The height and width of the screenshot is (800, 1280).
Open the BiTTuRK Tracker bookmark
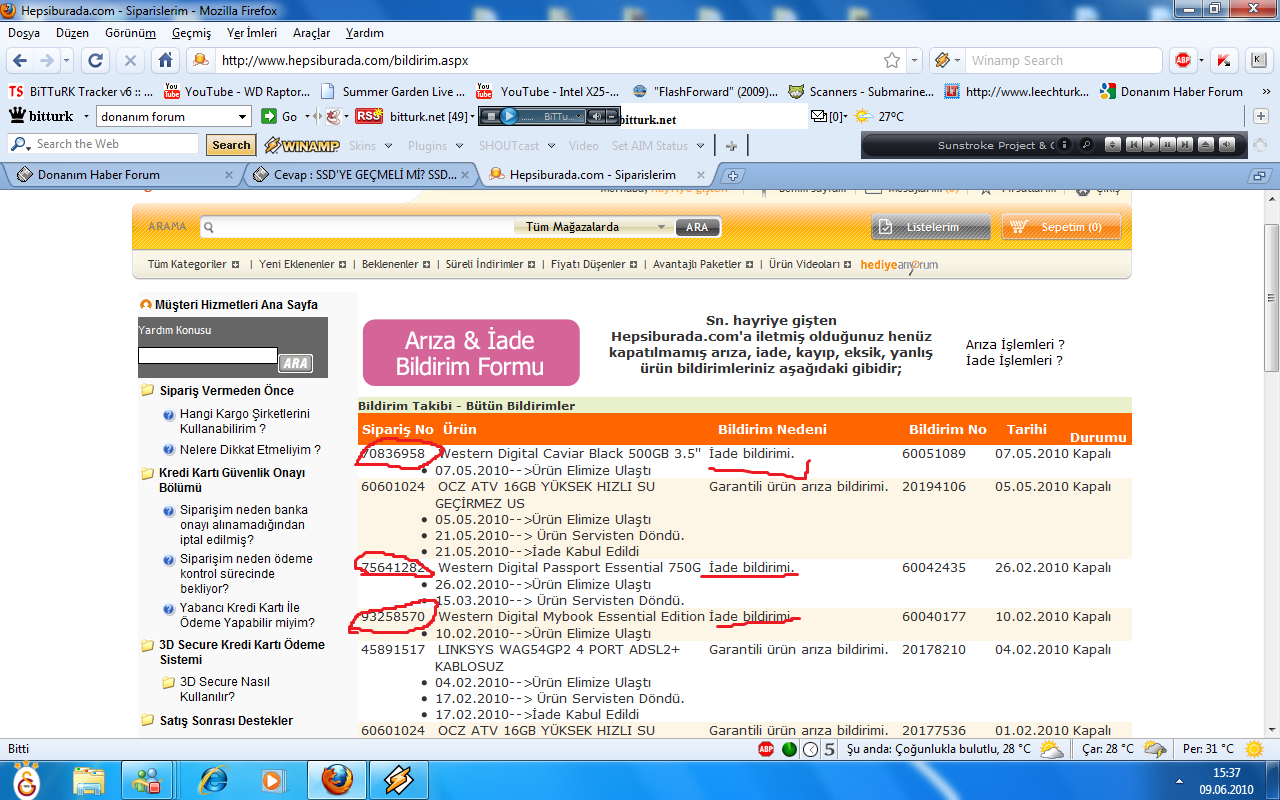pyautogui.click(x=81, y=91)
